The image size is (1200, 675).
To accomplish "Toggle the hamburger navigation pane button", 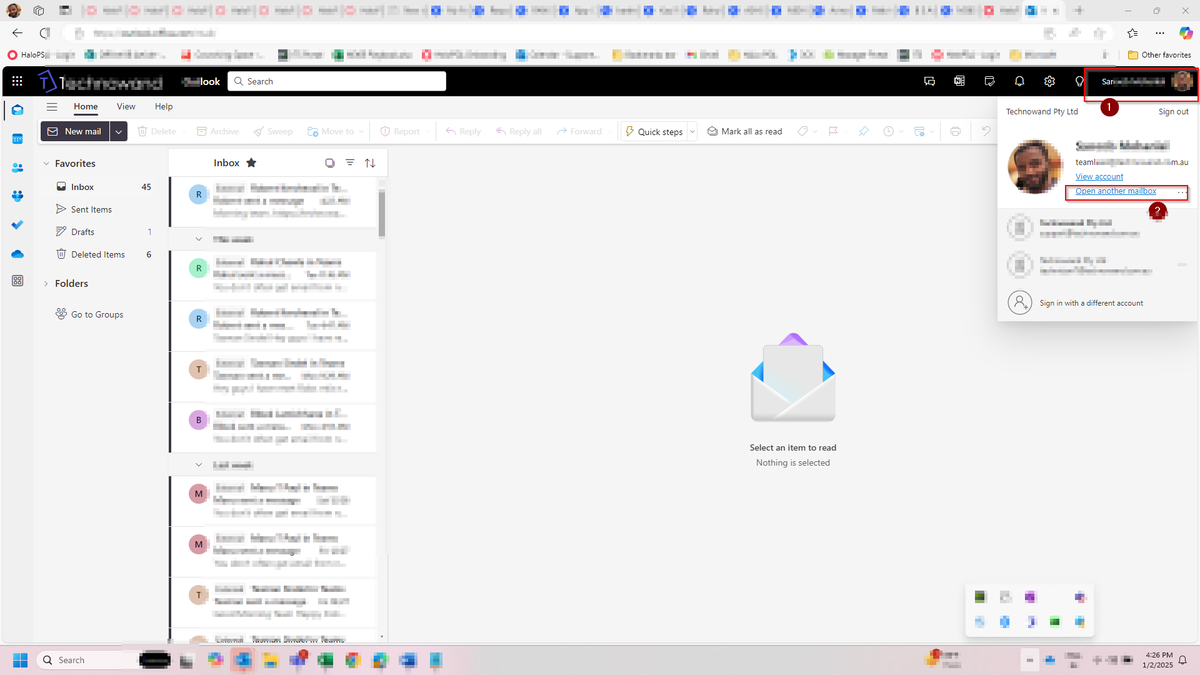I will [x=52, y=106].
